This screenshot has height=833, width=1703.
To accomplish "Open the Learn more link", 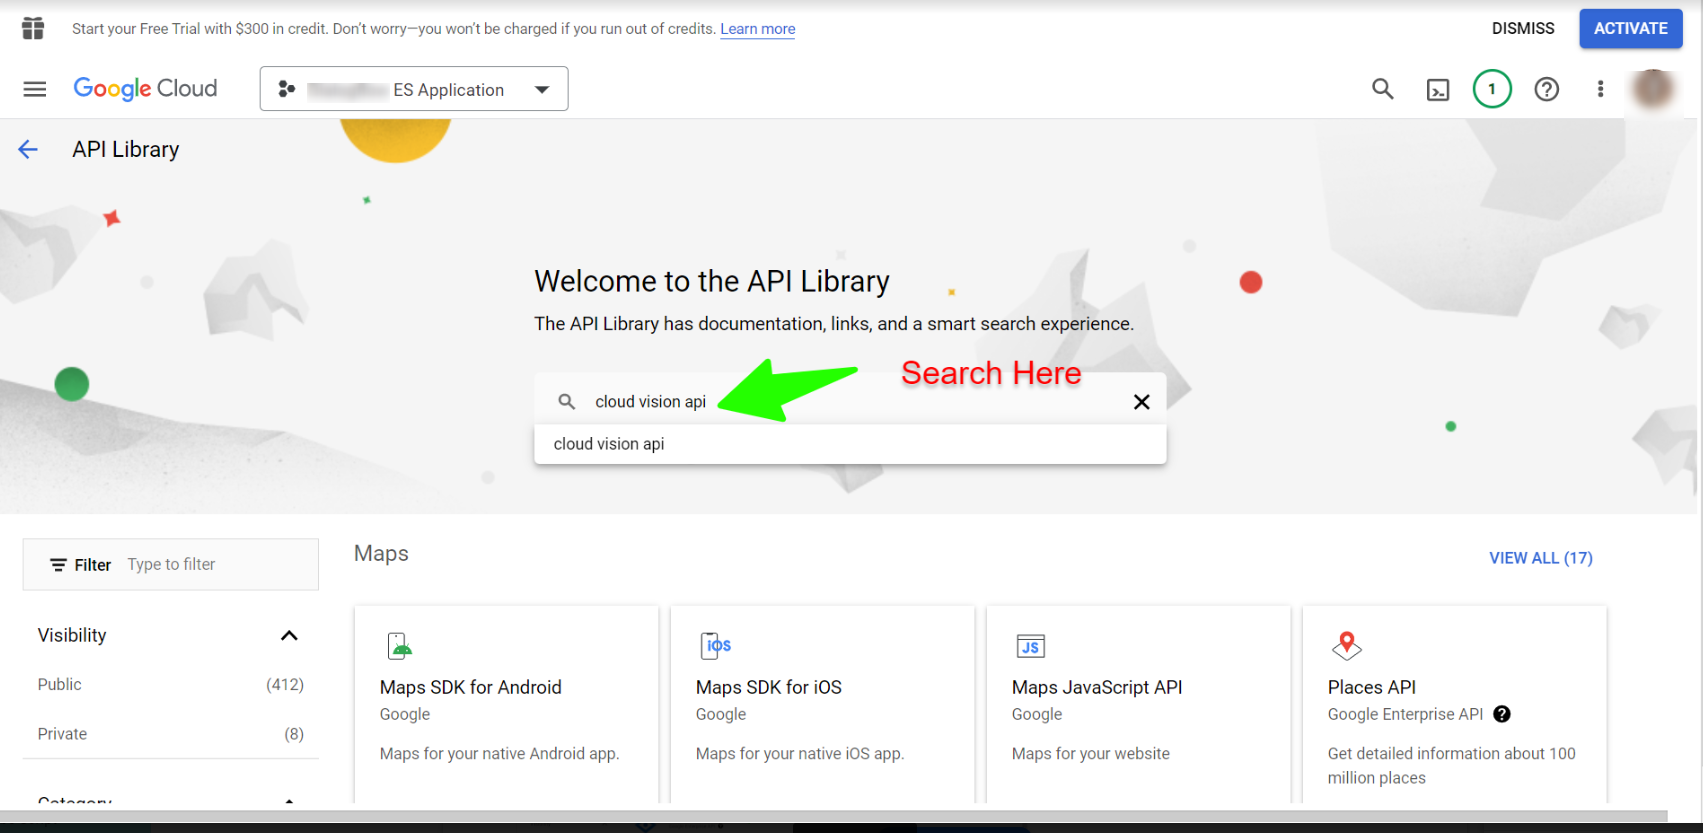I will [x=758, y=29].
